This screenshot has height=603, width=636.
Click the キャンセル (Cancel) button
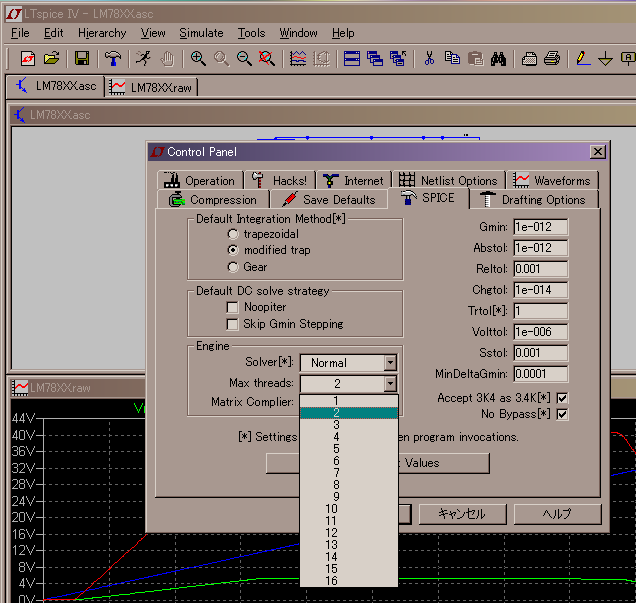click(x=462, y=514)
